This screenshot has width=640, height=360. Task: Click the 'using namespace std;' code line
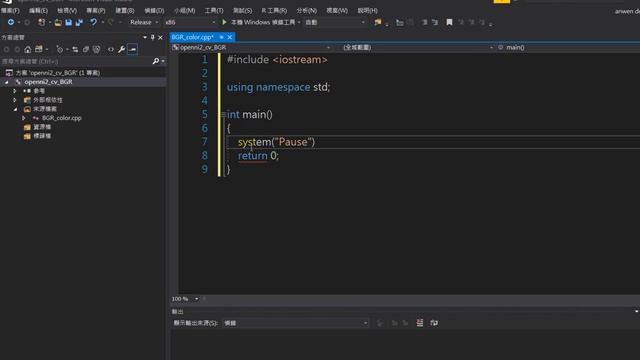pyautogui.click(x=278, y=87)
